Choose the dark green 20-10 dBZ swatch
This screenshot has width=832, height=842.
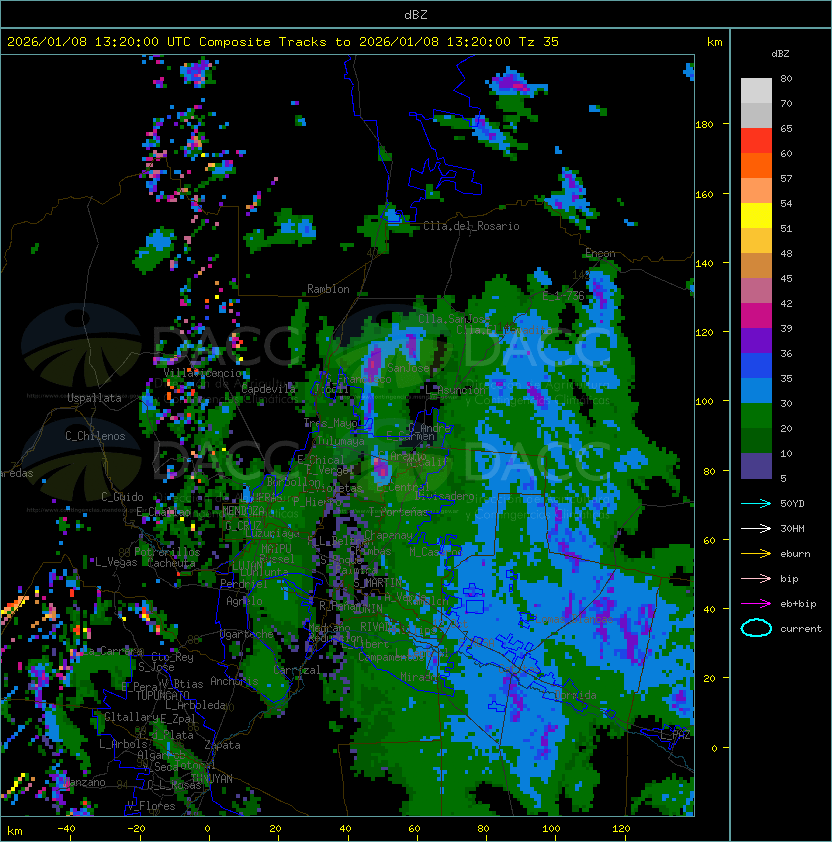(756, 440)
